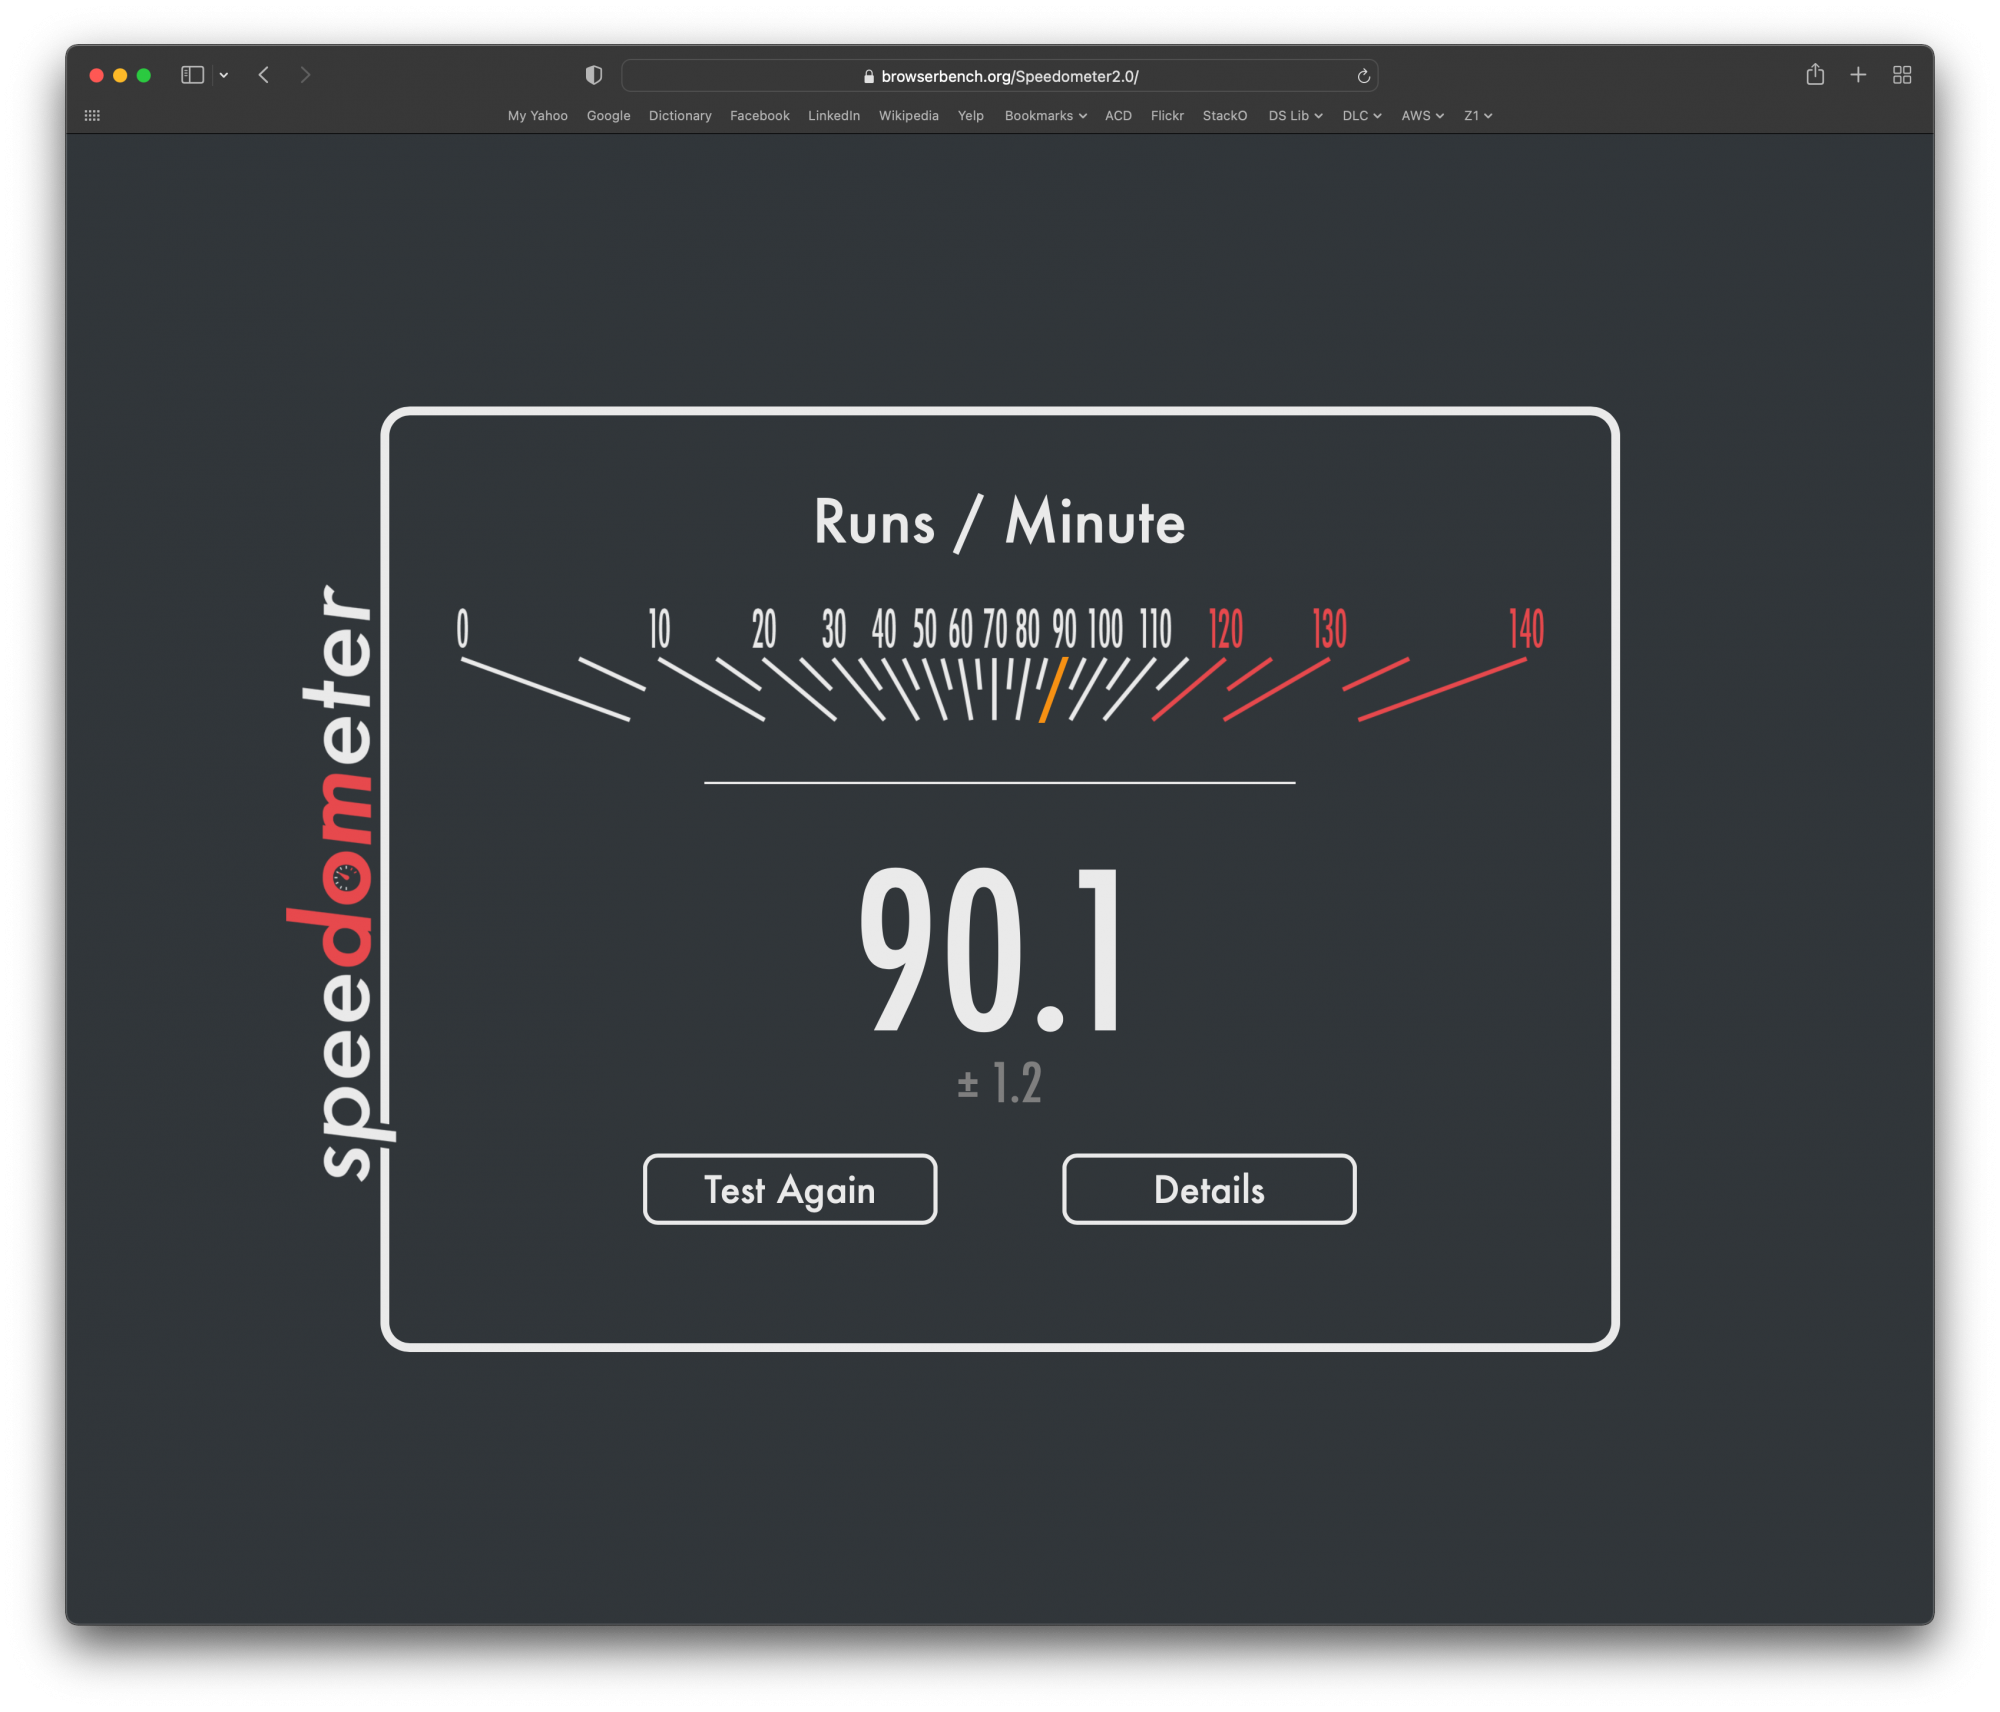This screenshot has height=1712, width=2000.
Task: Toggle the Safari sidebar button
Action: 192,75
